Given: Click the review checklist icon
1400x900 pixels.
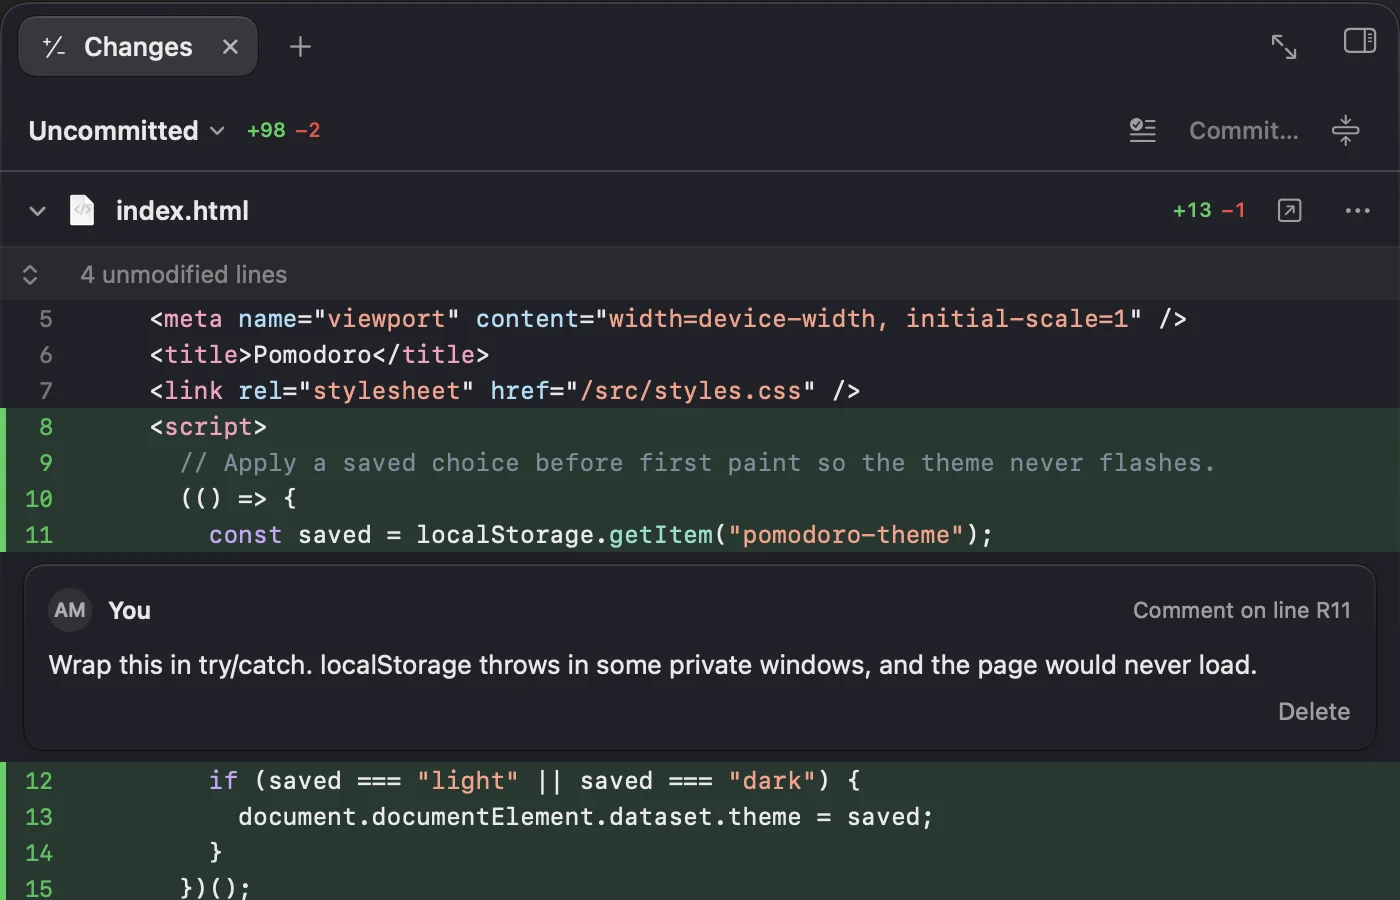Looking at the screenshot, I should [x=1143, y=130].
